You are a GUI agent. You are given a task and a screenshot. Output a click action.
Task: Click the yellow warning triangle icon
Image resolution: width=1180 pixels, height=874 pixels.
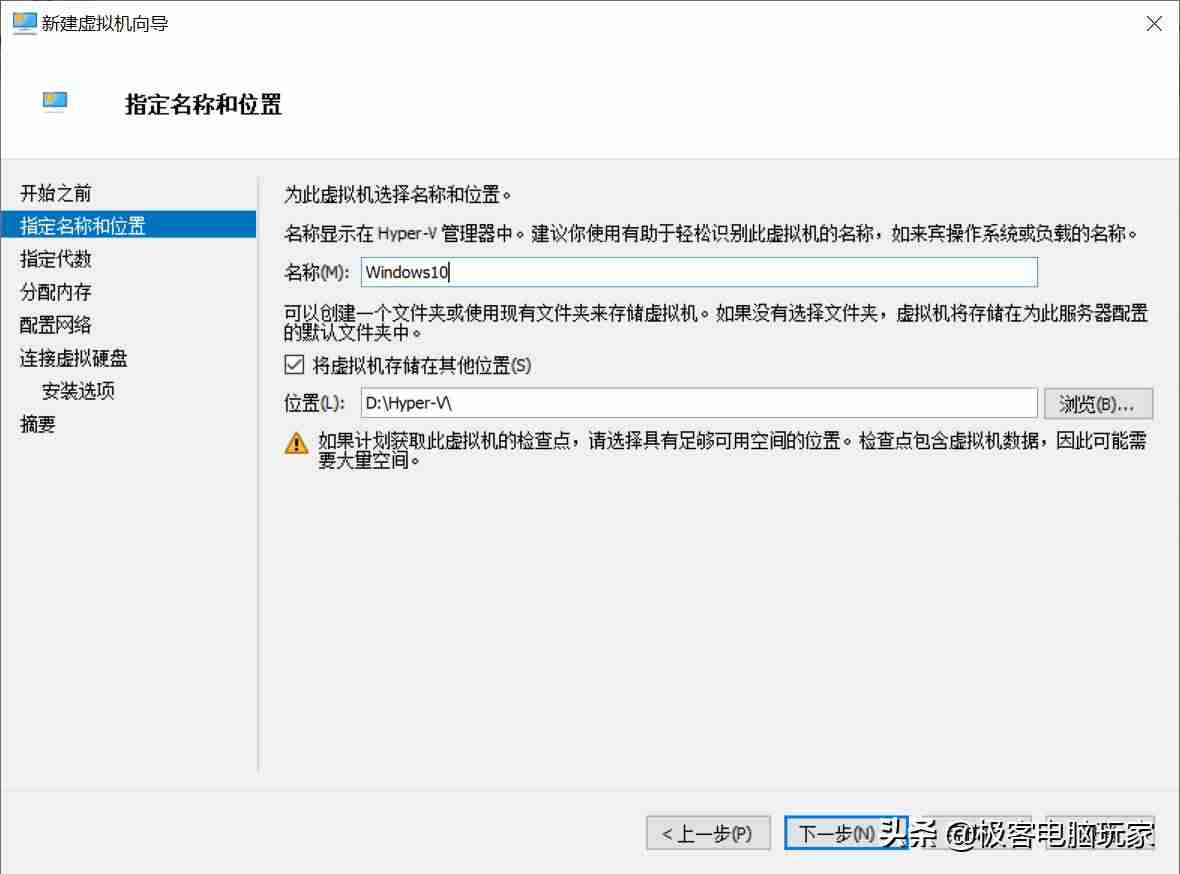[297, 443]
